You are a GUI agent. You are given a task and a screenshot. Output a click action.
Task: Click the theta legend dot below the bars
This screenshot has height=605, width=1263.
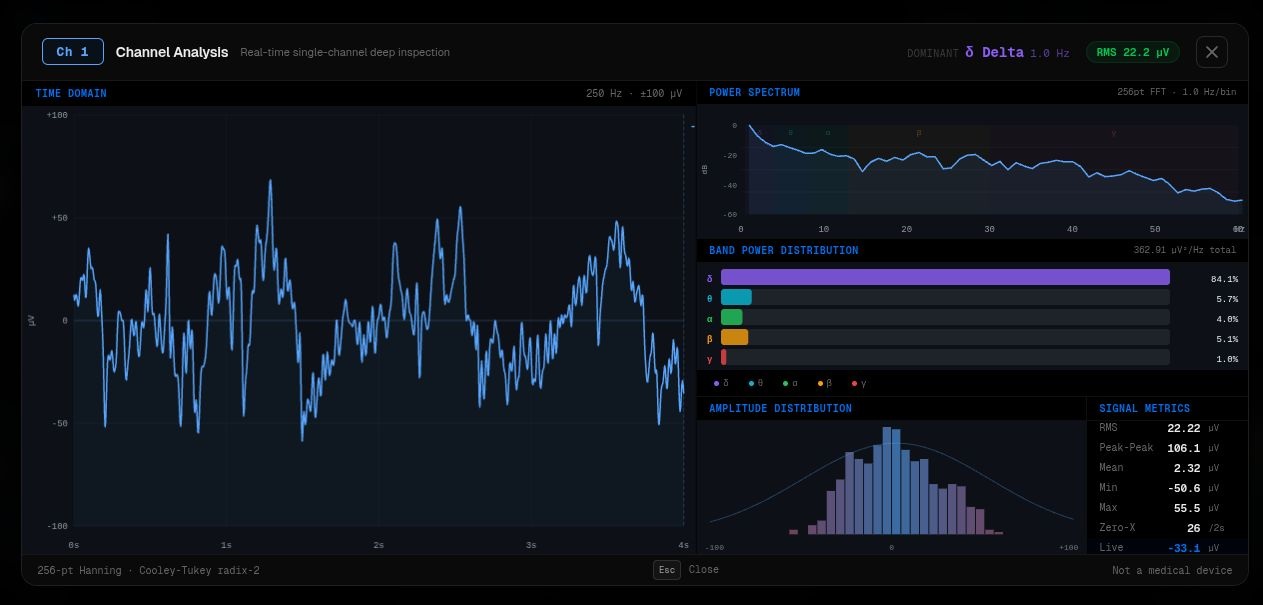(x=751, y=383)
